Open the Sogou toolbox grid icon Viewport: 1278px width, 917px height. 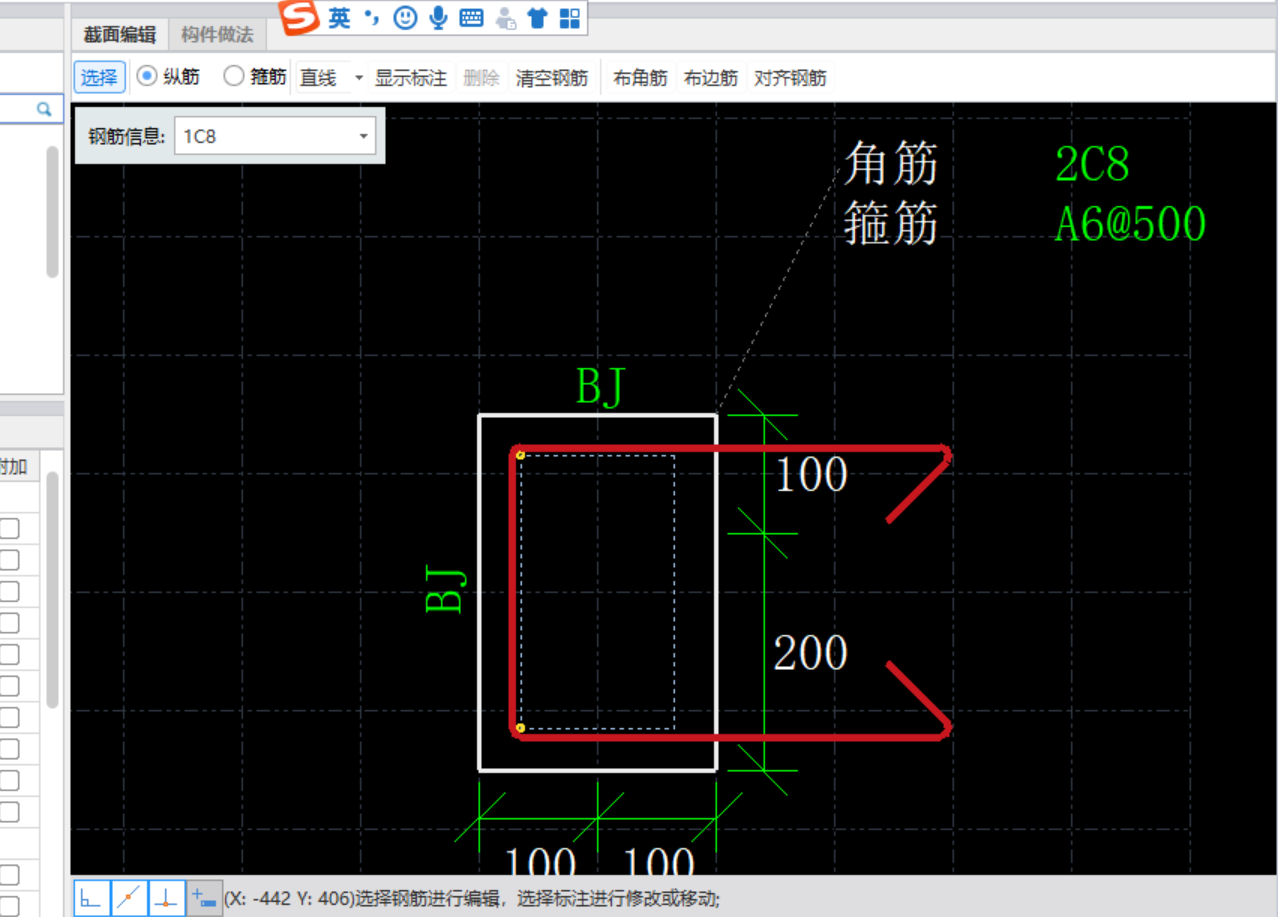pos(569,18)
